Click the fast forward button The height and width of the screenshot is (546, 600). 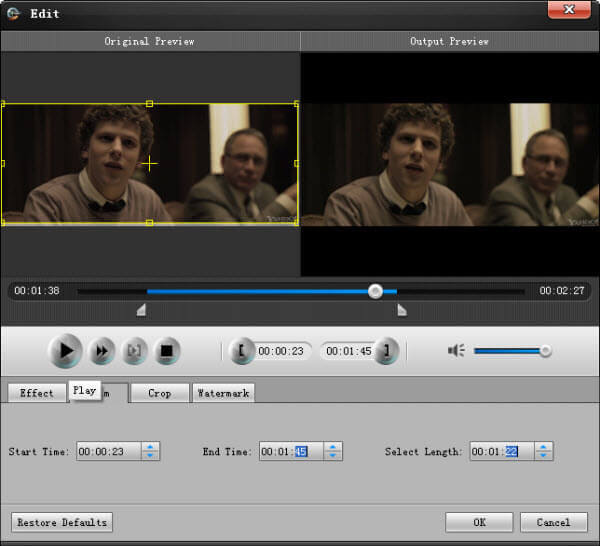[x=101, y=350]
